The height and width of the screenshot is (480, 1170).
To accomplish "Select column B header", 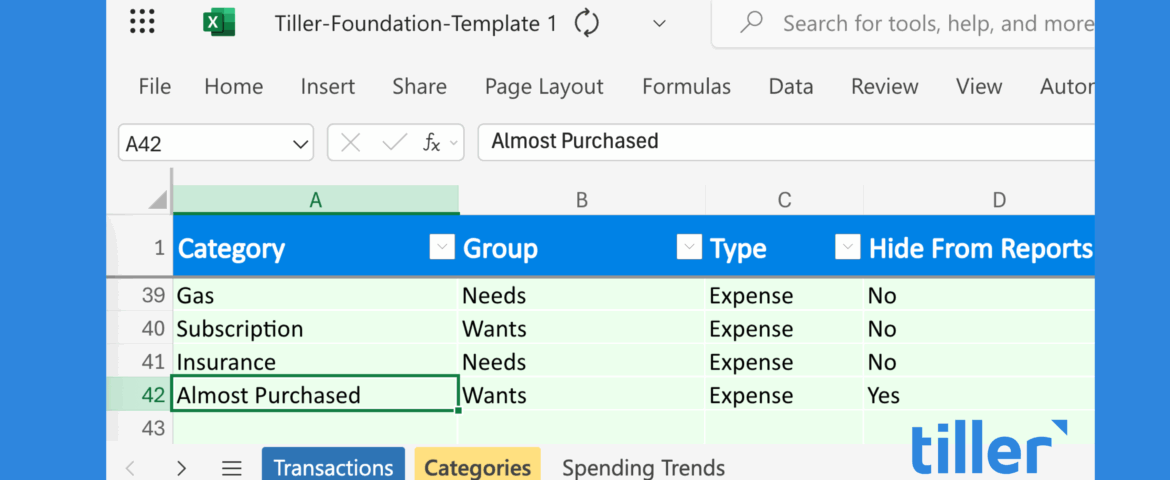I will pos(582,199).
